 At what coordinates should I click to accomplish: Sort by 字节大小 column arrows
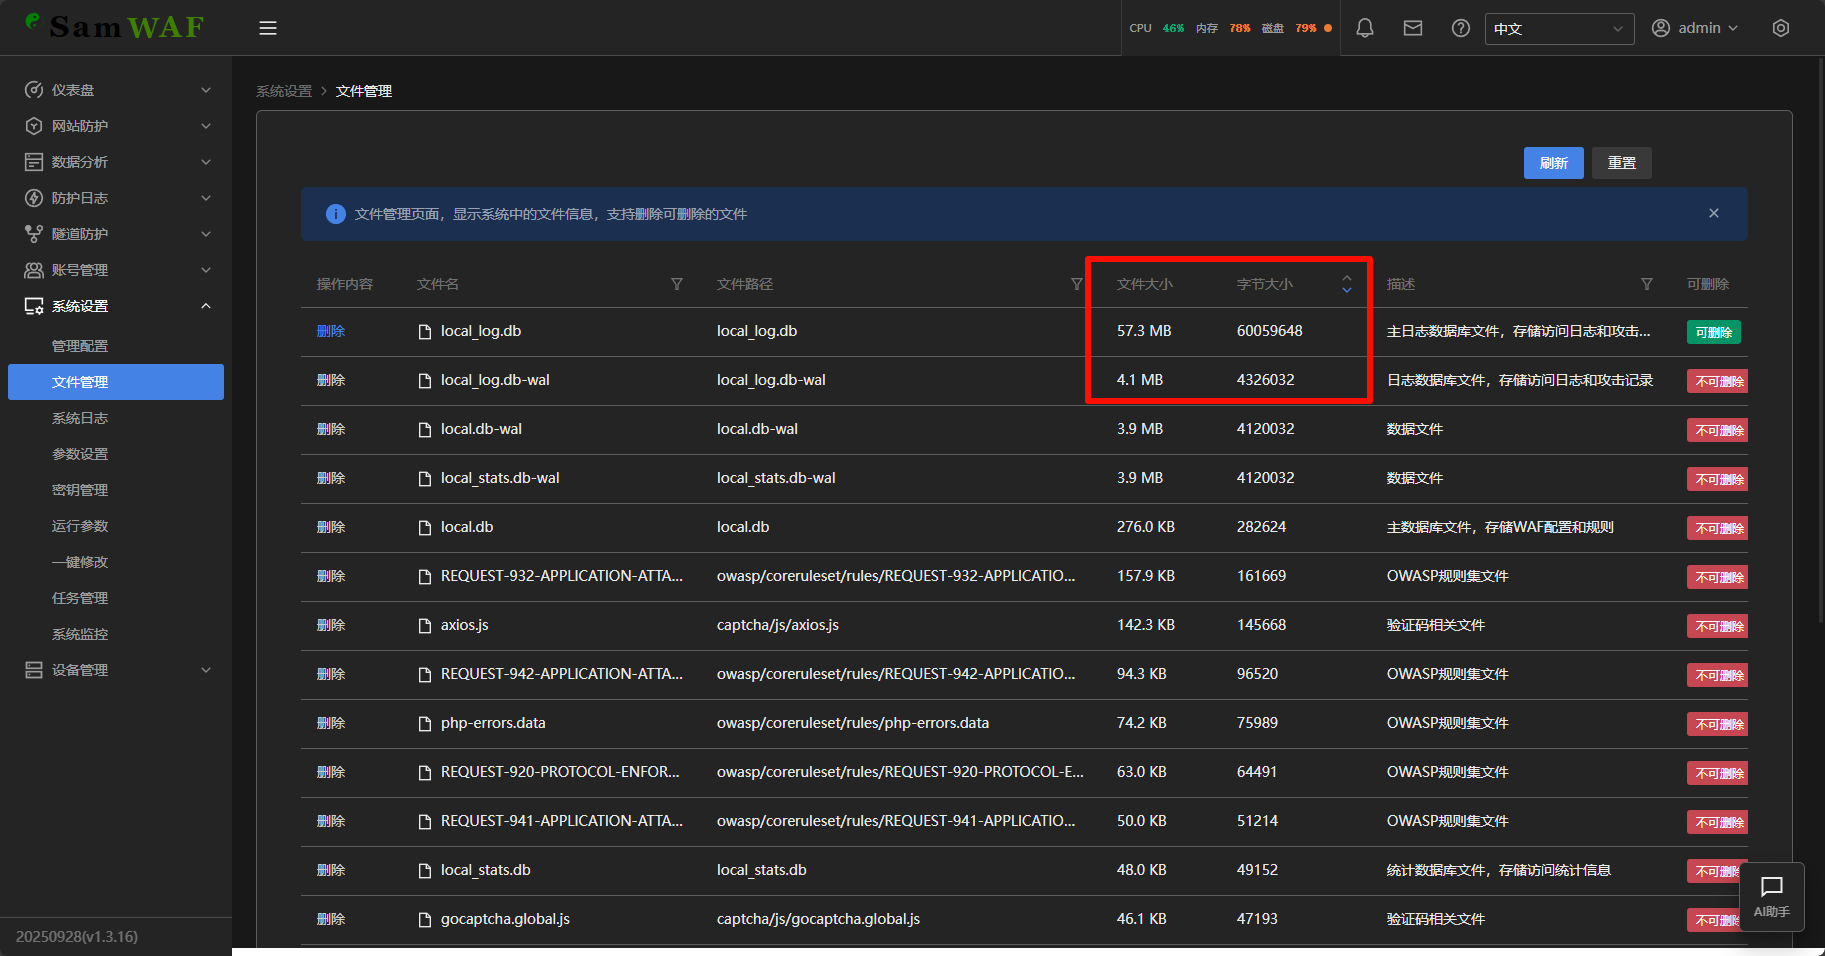1346,284
